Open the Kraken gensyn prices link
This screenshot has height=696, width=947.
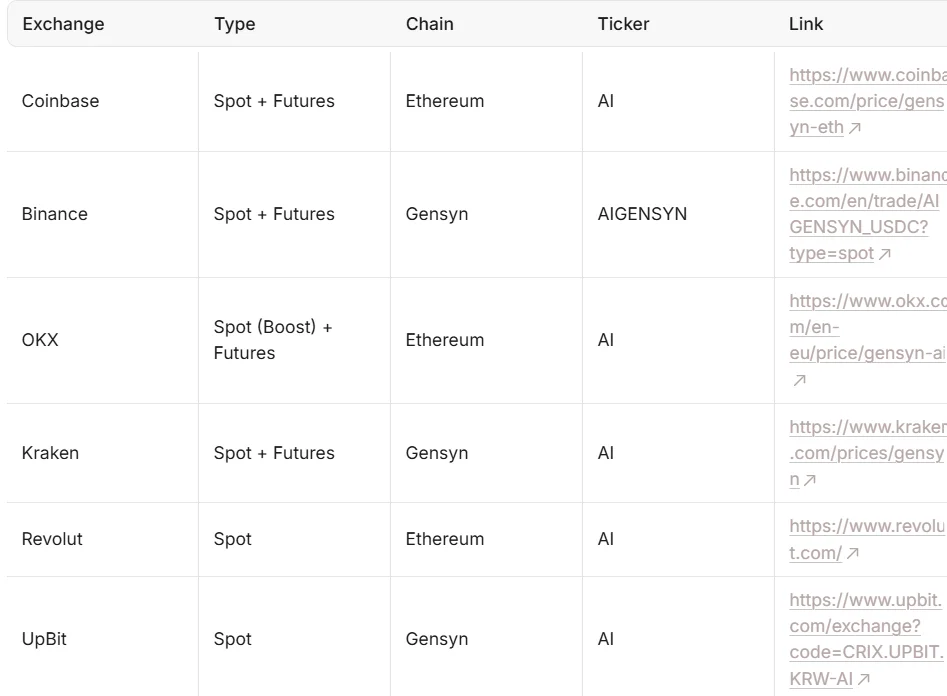coord(868,453)
